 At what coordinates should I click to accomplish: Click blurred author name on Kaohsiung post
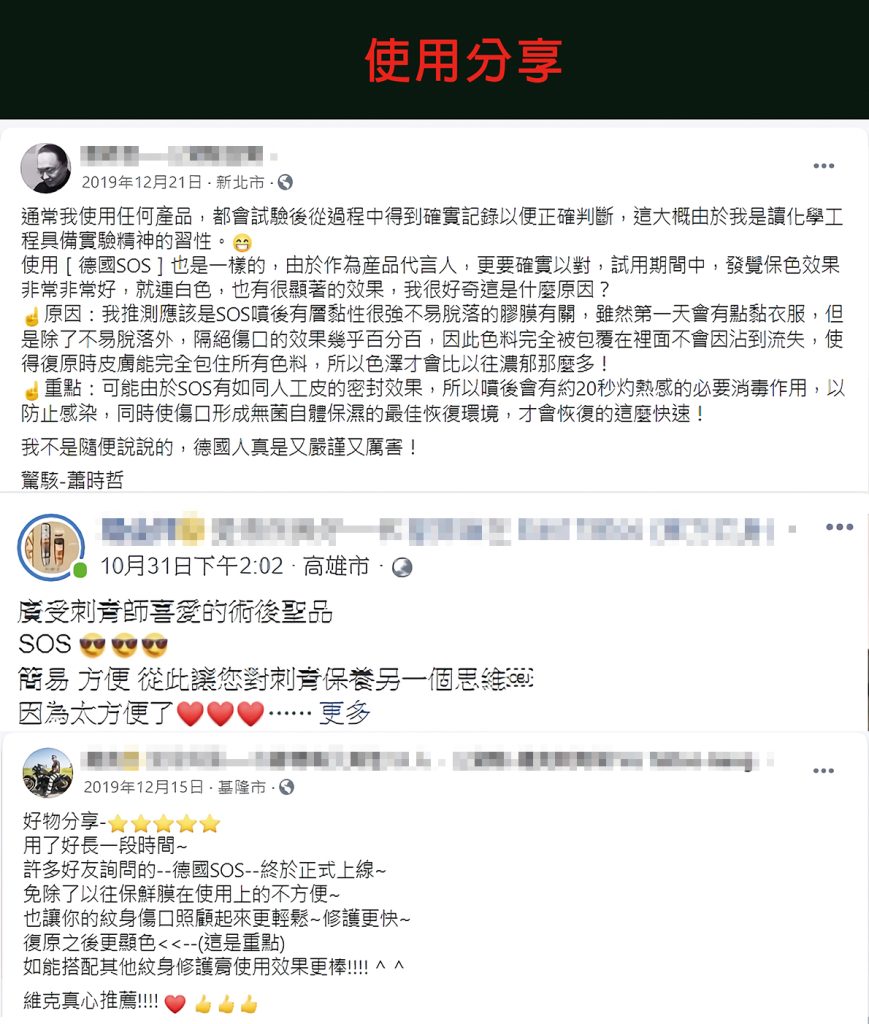pos(437,530)
